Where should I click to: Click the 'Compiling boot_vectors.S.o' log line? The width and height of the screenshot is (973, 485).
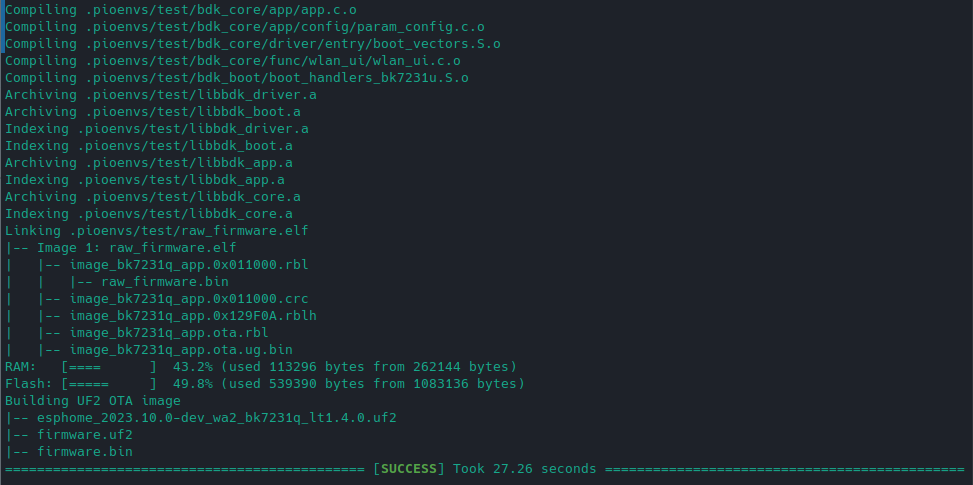pos(253,44)
